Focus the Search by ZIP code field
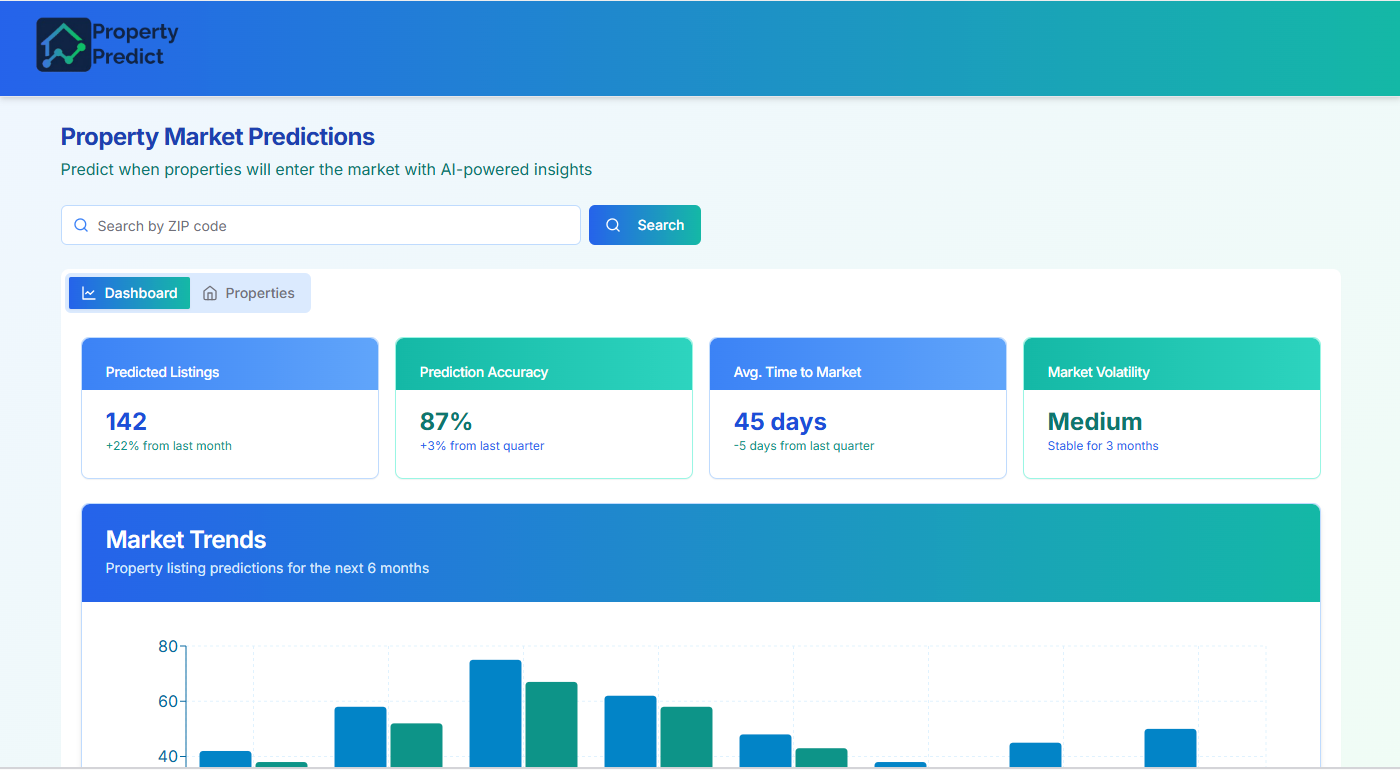The image size is (1400, 770). [x=330, y=226]
